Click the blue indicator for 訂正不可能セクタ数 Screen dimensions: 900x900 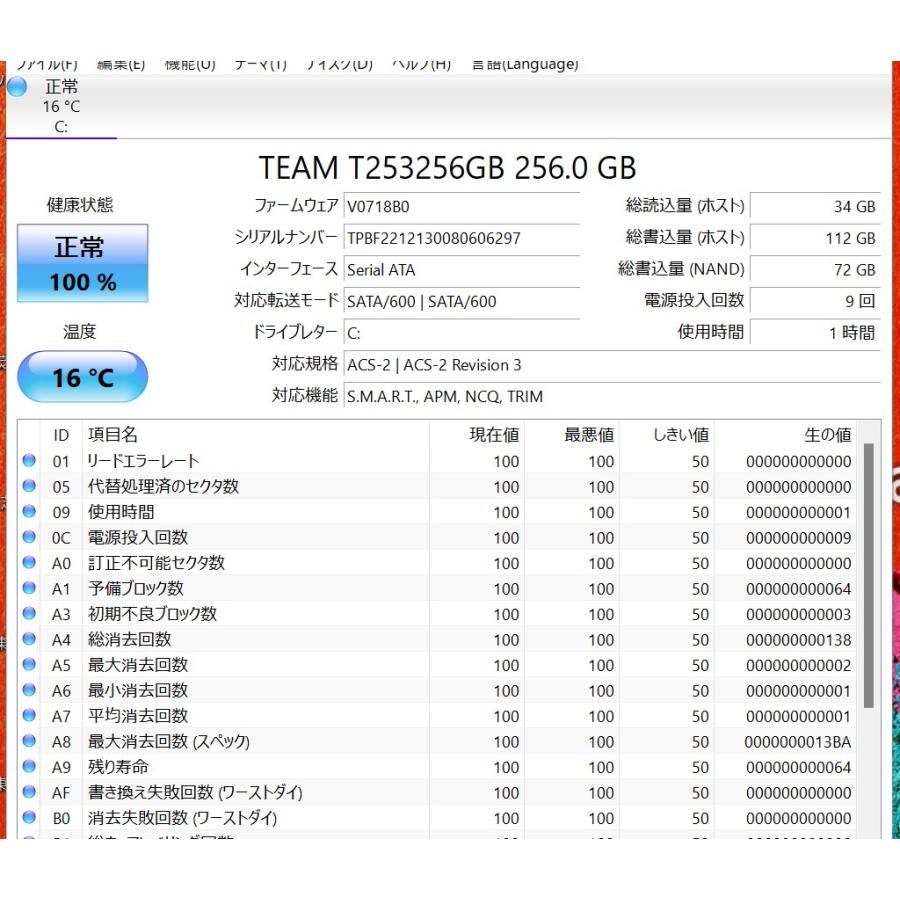(x=31, y=563)
